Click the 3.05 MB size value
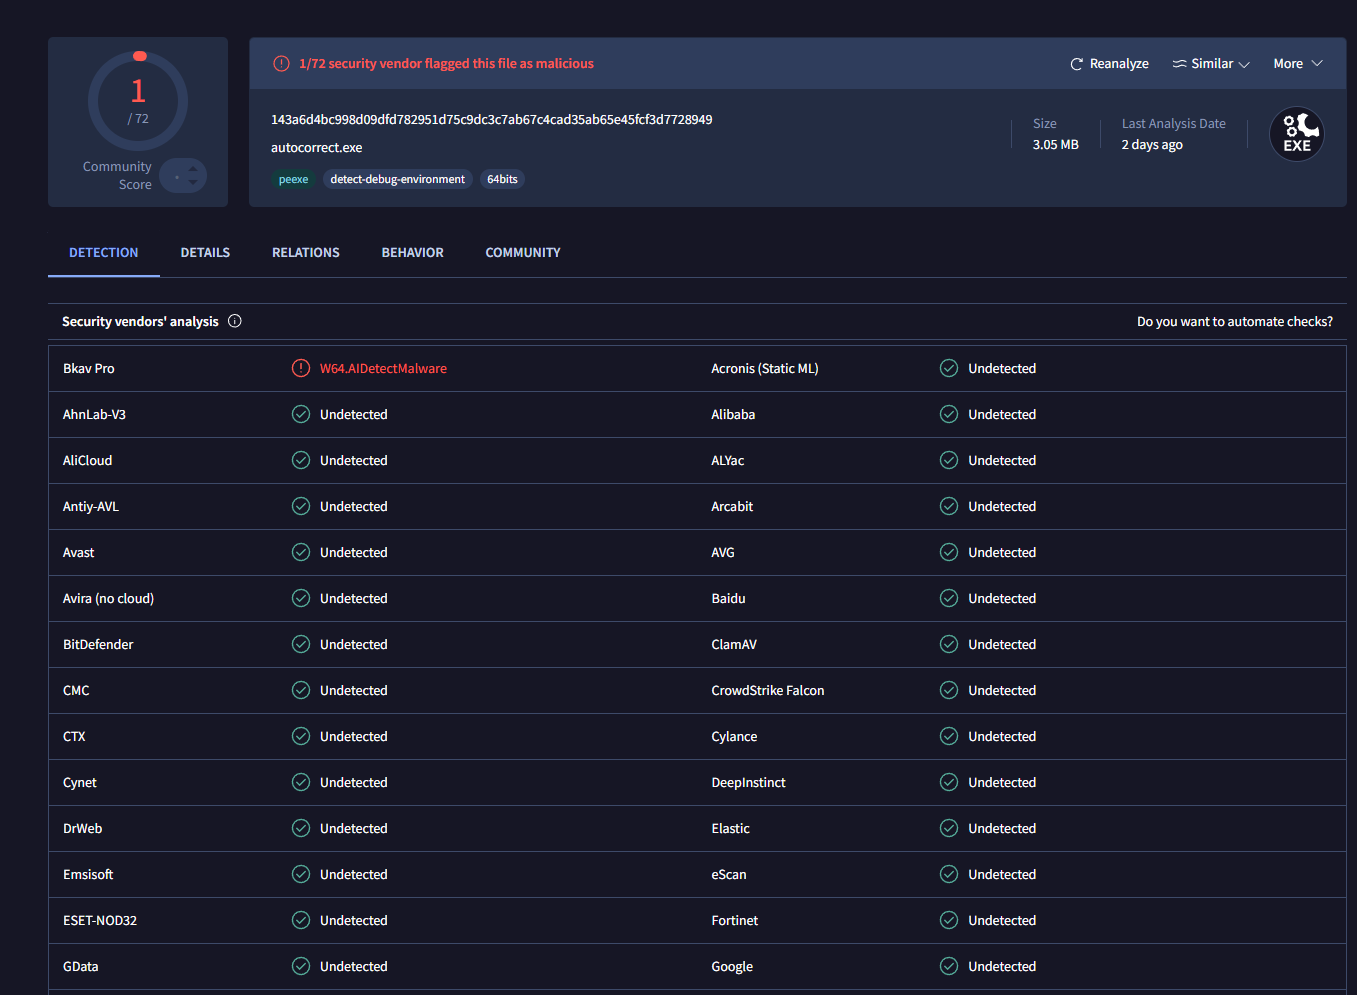Screen dimensions: 1357x995 (x=1056, y=145)
